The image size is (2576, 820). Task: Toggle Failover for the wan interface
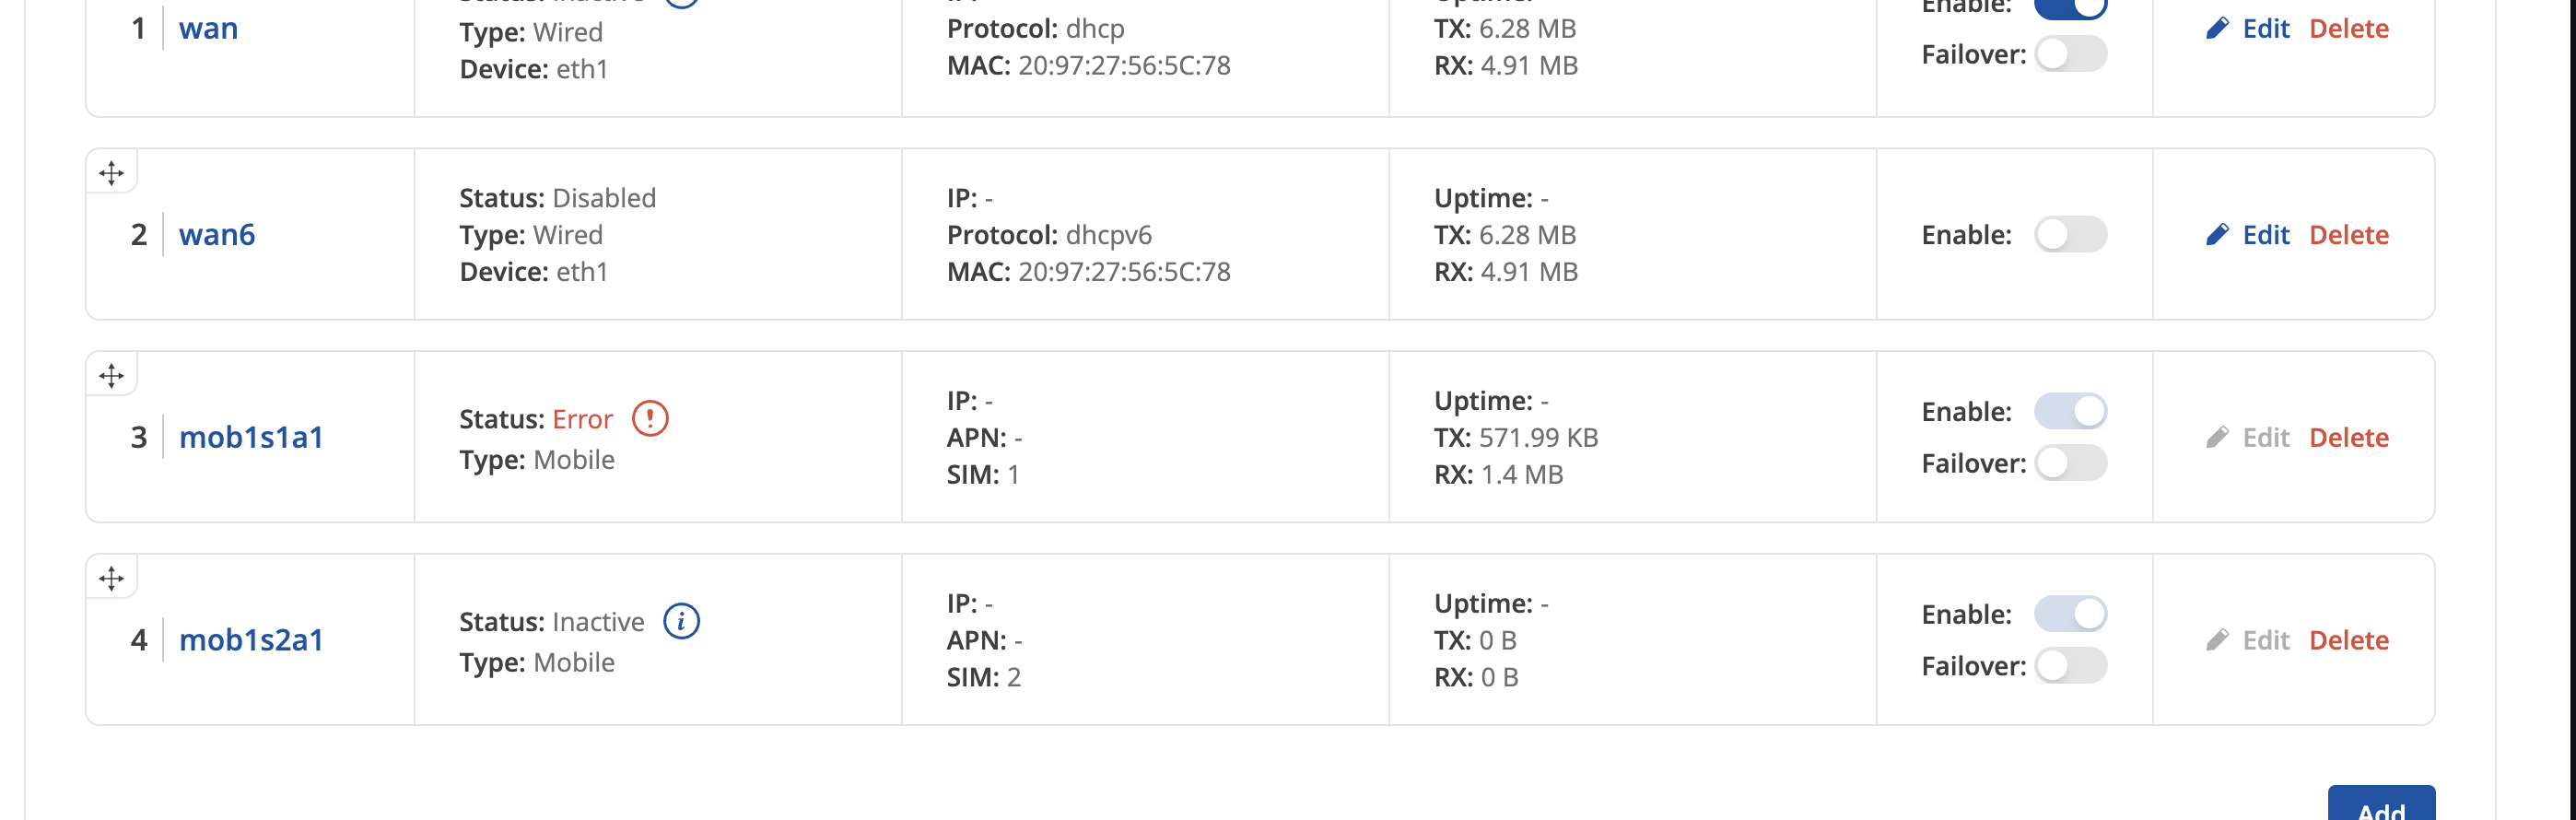2070,54
